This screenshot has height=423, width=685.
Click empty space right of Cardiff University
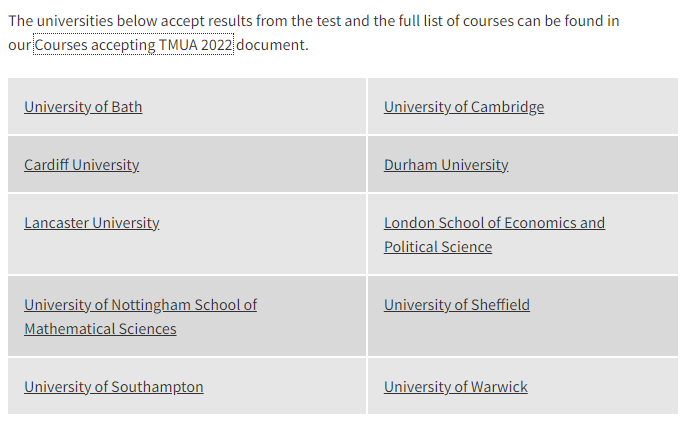pyautogui.click(x=253, y=165)
